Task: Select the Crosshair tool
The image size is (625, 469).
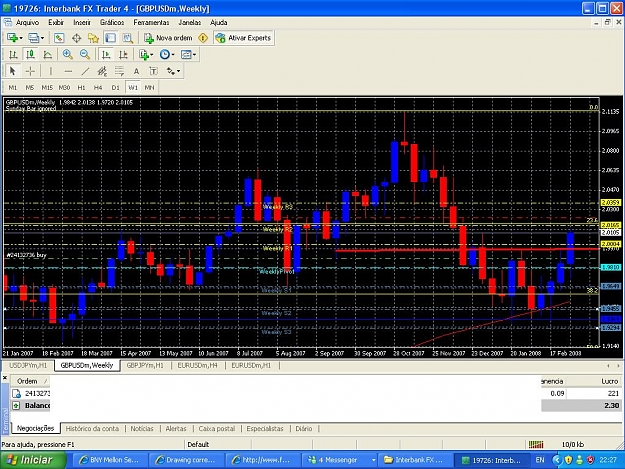Action: point(30,71)
